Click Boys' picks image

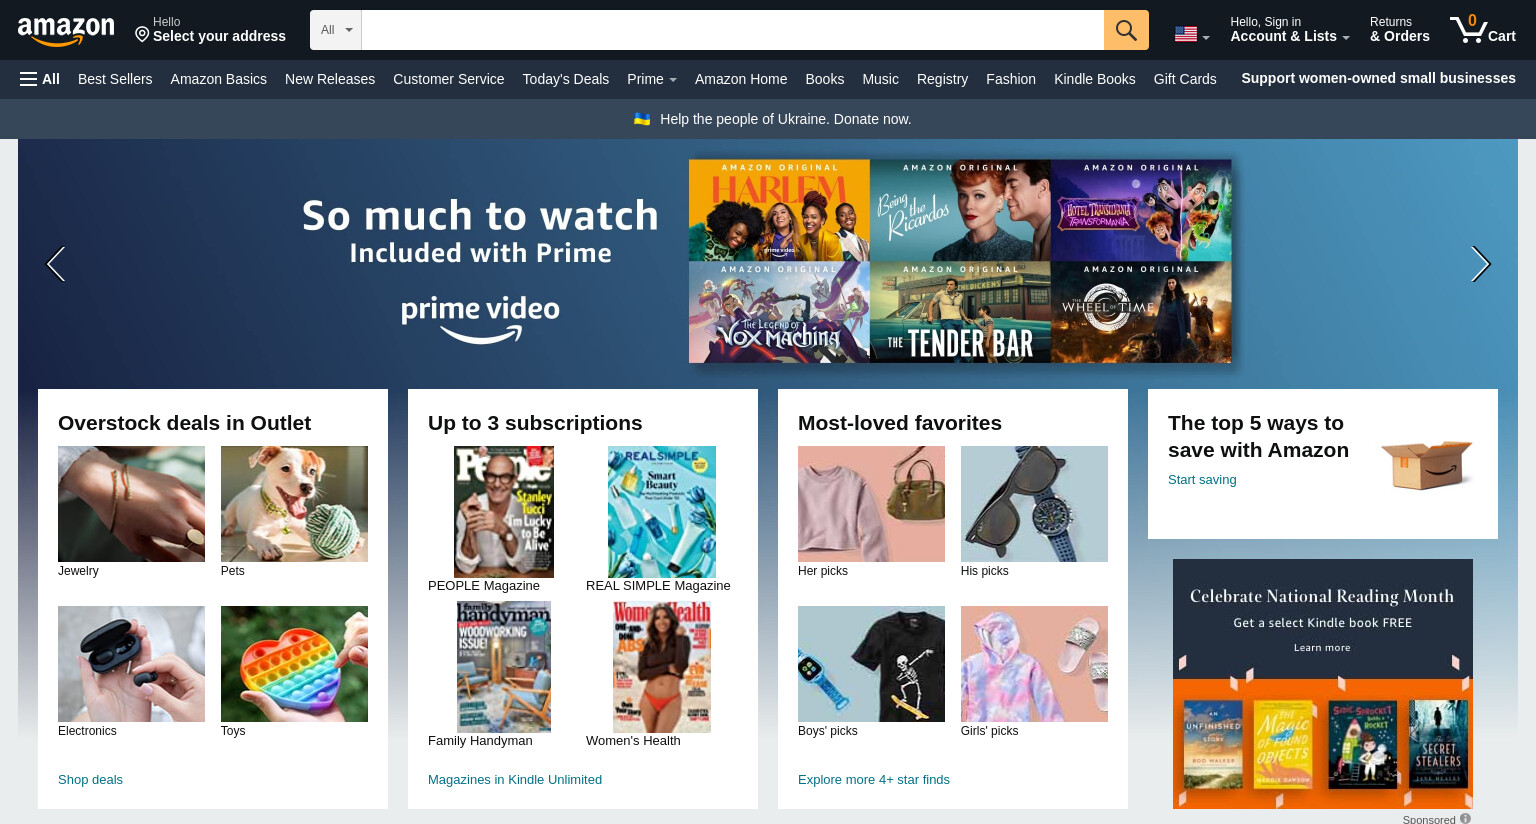(871, 664)
